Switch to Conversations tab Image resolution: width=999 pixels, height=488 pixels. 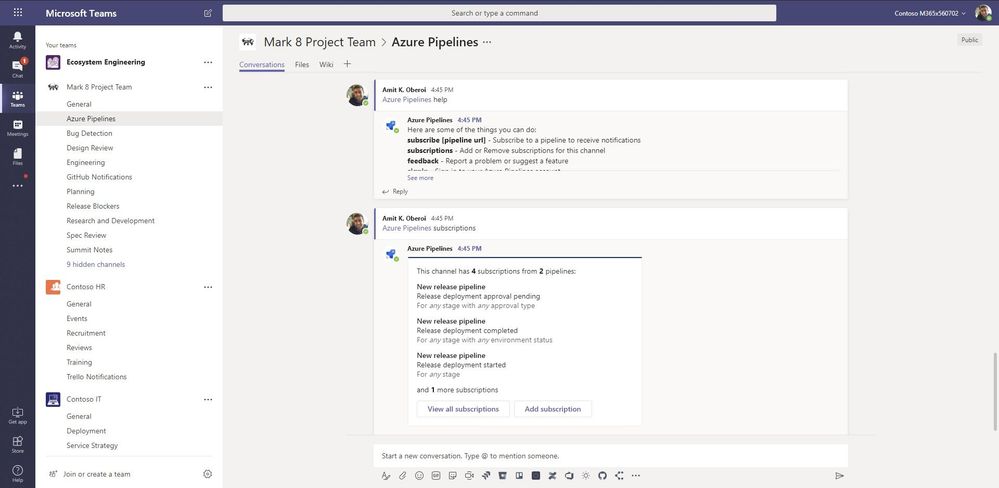[261, 64]
